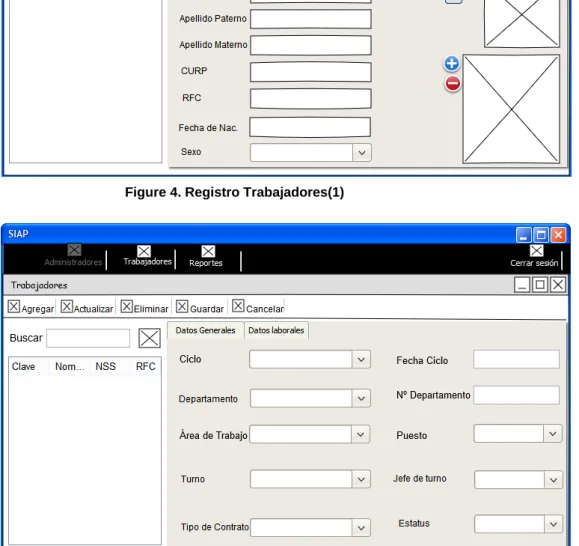Click the Eliminar toolbar button
Image resolution: width=579 pixels, height=546 pixels.
[145, 307]
